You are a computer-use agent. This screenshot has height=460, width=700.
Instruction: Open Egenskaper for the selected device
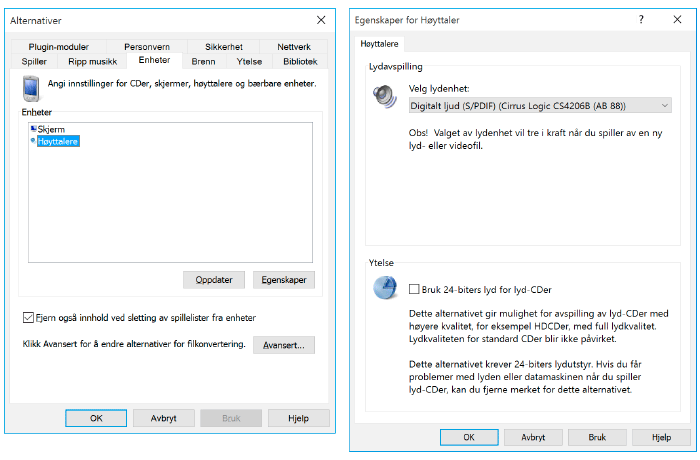pyautogui.click(x=285, y=279)
